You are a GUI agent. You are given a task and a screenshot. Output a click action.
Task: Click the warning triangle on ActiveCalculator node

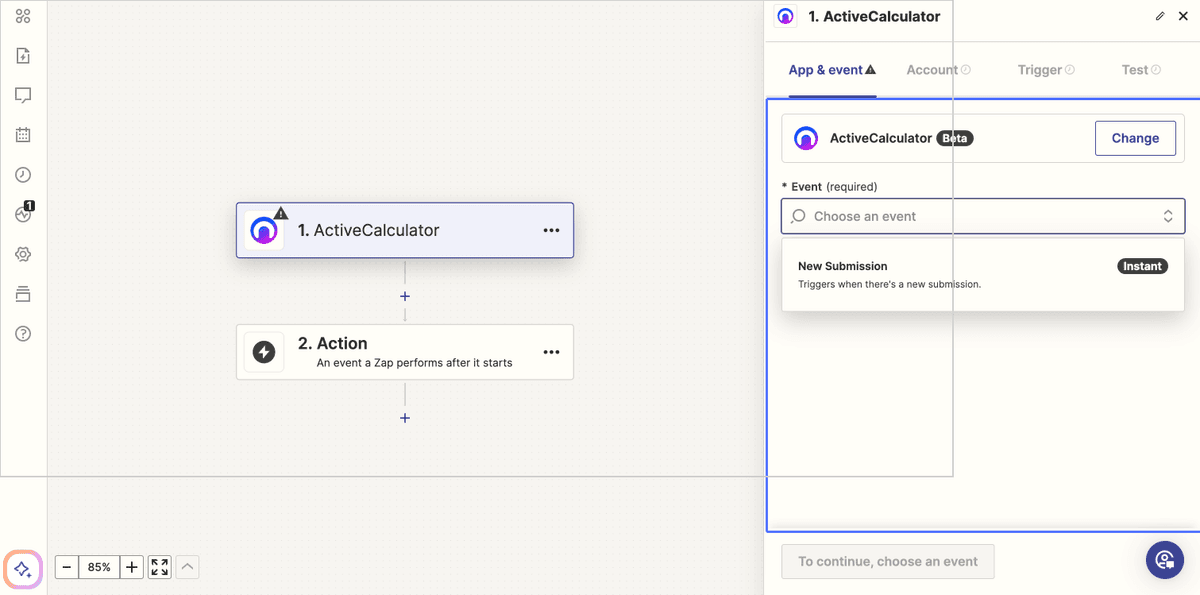281,213
